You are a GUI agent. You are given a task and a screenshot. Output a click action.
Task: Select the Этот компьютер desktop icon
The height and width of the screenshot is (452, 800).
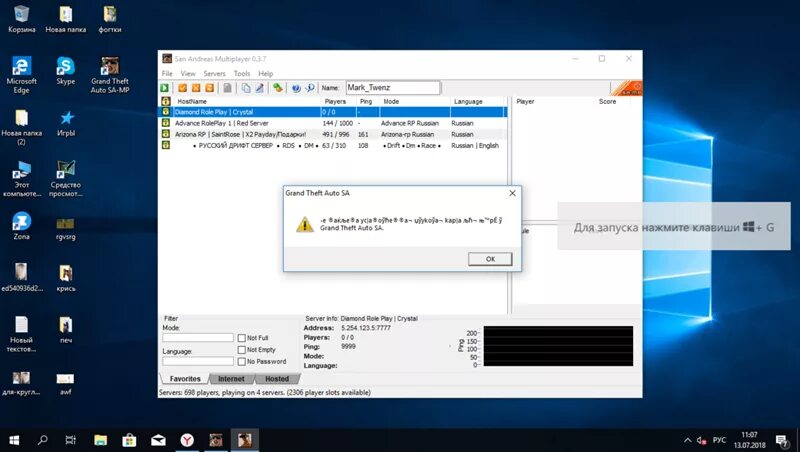(21, 179)
